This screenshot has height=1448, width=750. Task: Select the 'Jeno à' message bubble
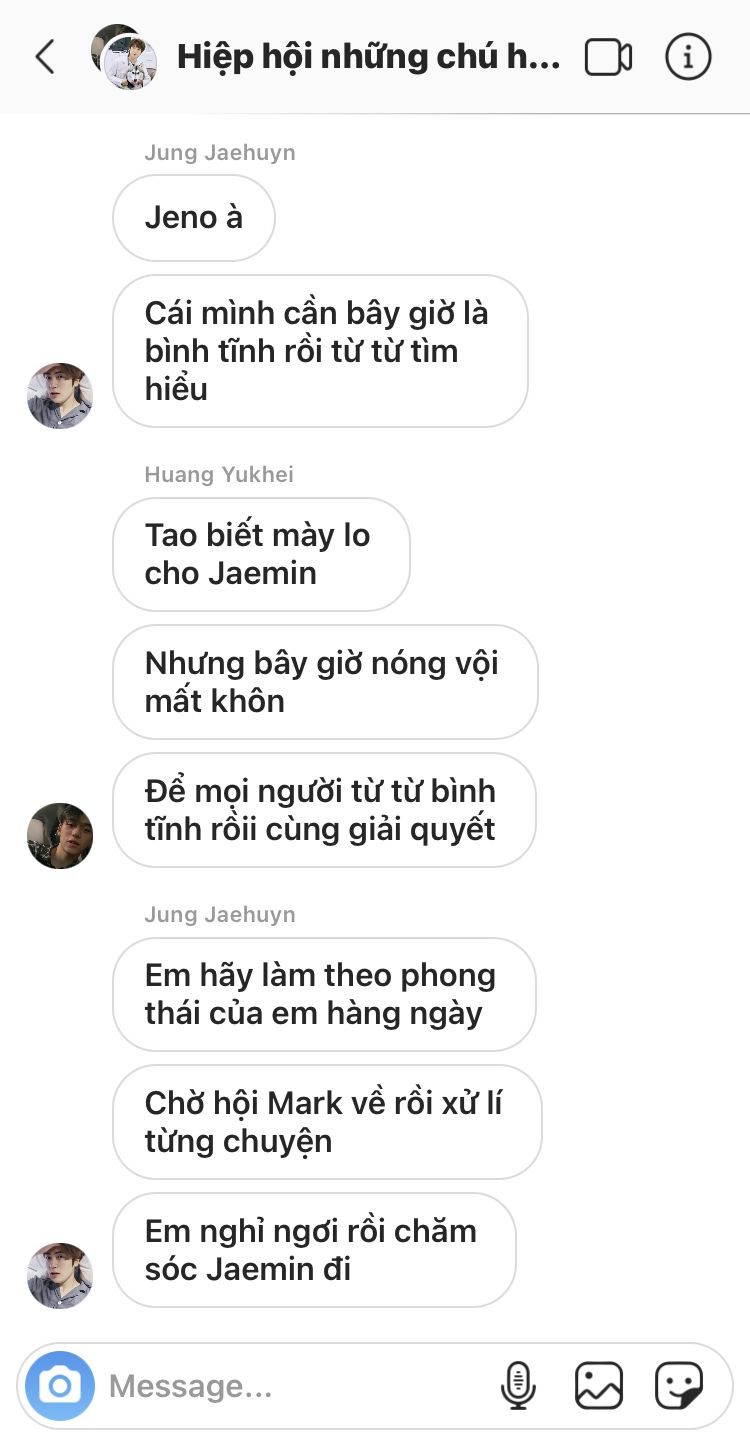[x=194, y=218]
